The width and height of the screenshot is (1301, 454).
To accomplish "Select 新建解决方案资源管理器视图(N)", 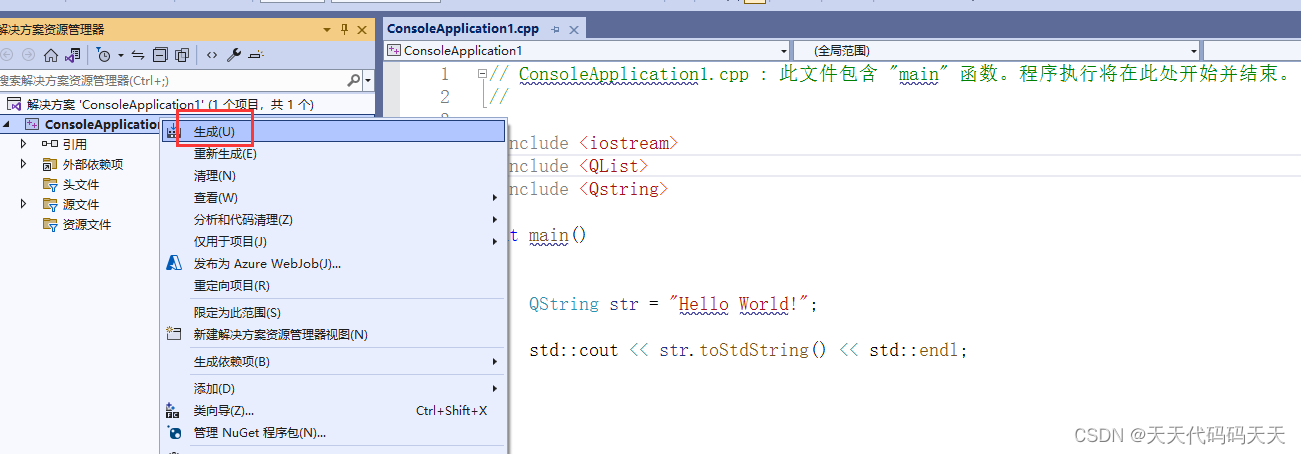I will click(x=333, y=334).
